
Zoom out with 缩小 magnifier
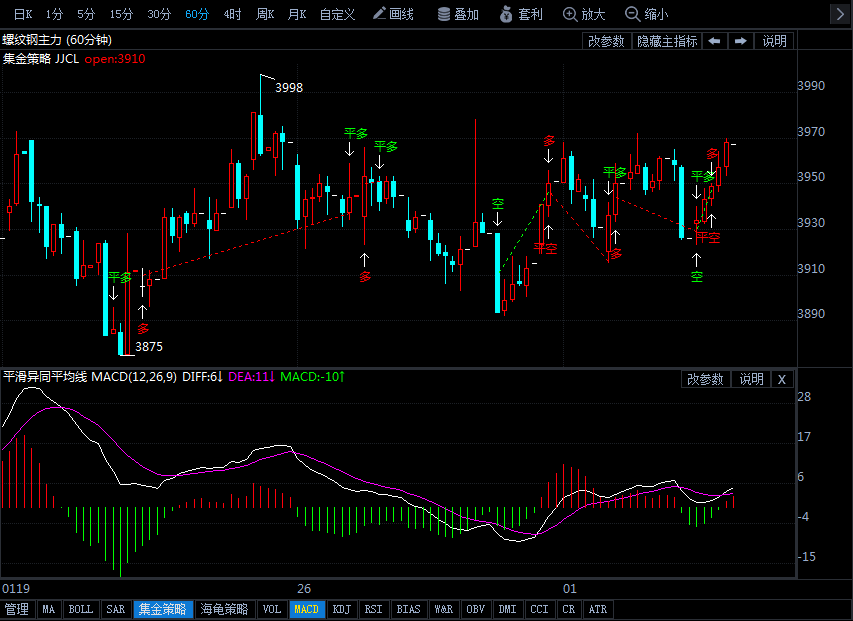coord(646,14)
